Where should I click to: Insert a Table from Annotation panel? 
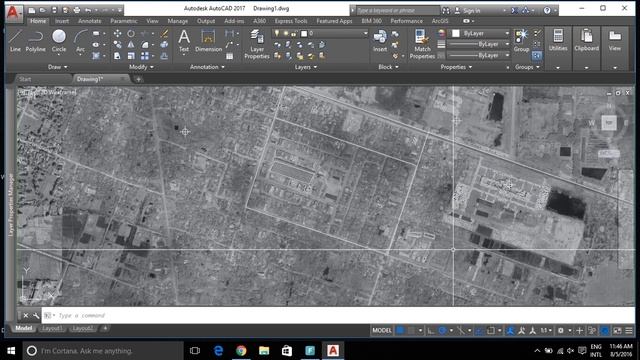coord(230,56)
